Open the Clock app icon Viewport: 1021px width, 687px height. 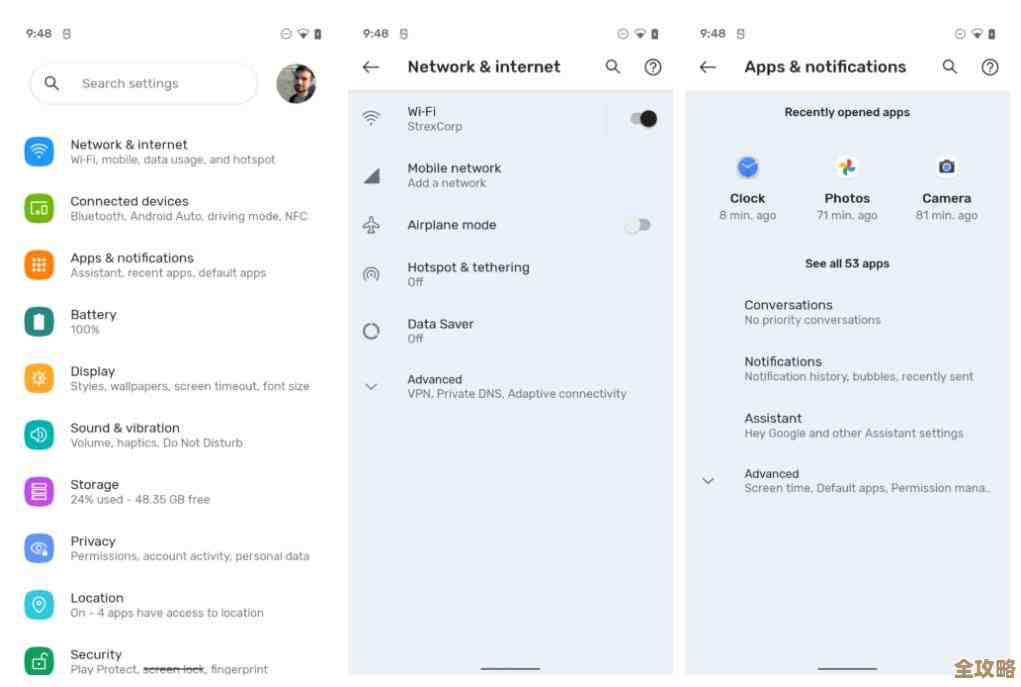(x=747, y=168)
